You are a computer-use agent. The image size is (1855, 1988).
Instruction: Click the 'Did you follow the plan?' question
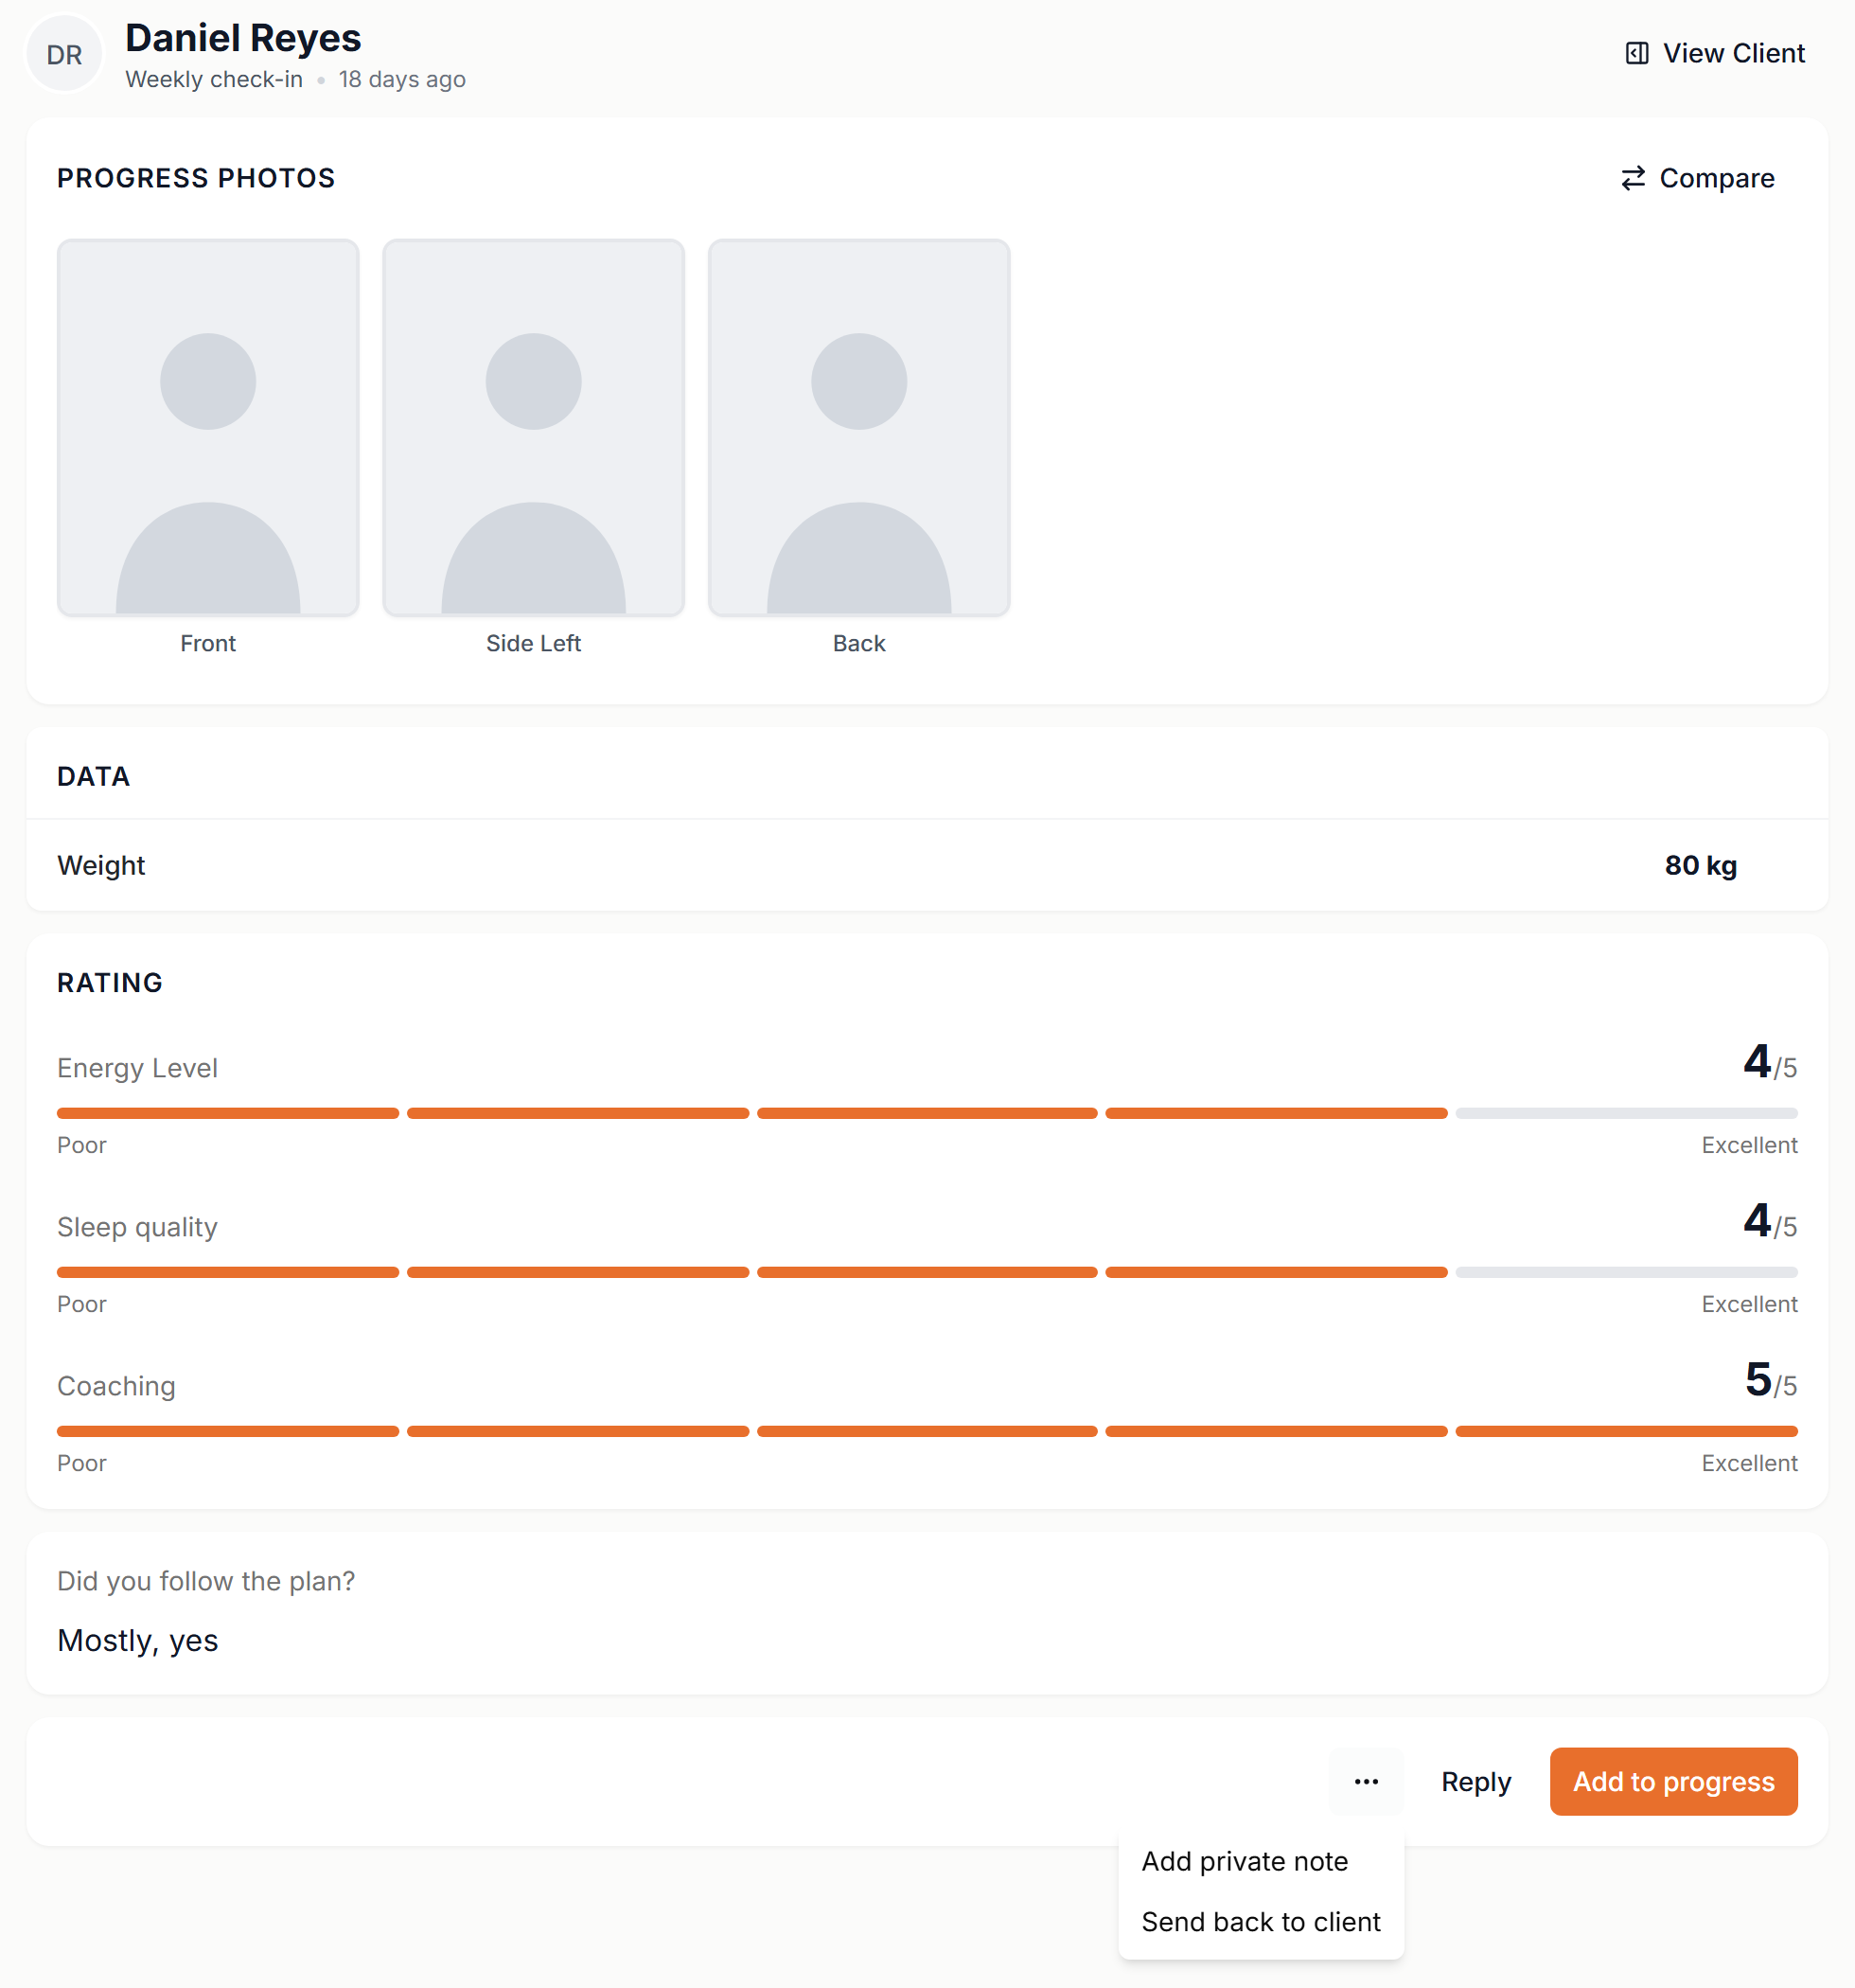tap(206, 1581)
